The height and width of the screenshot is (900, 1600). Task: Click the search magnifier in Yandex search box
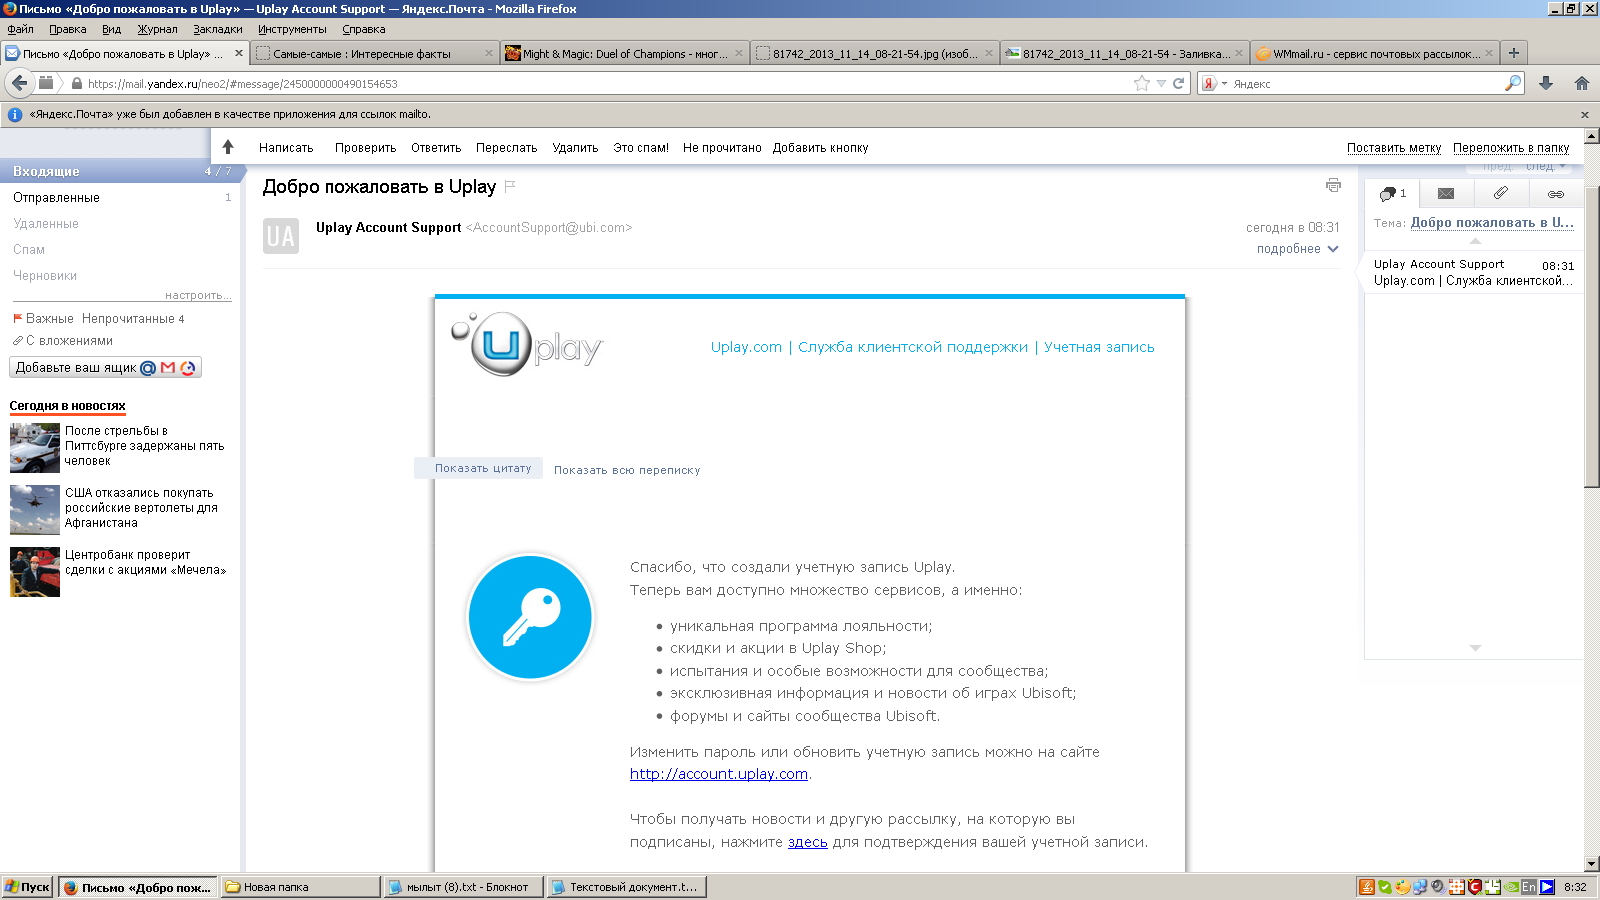pyautogui.click(x=1513, y=84)
